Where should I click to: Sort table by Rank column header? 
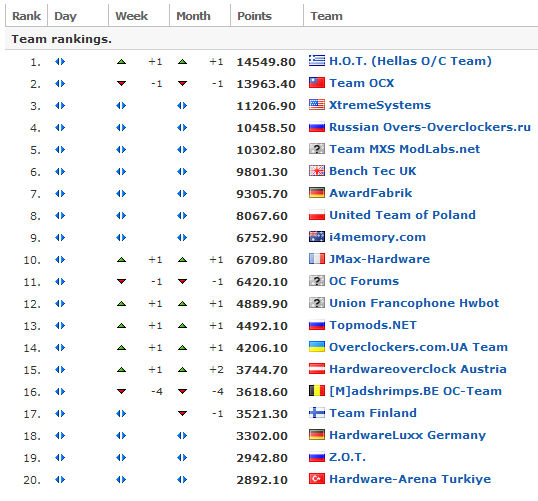point(26,16)
